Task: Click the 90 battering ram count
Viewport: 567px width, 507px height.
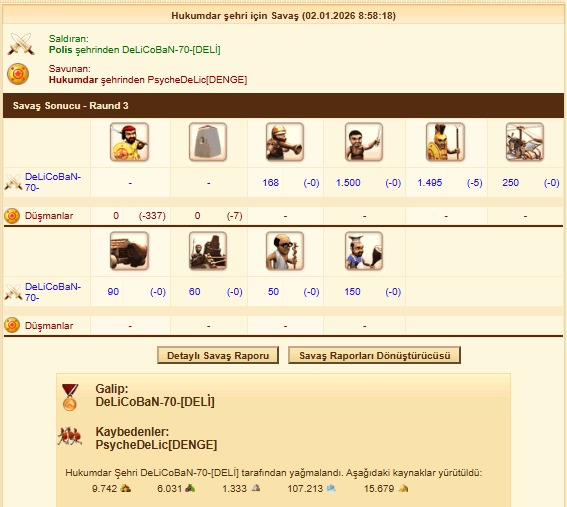Action: click(113, 292)
